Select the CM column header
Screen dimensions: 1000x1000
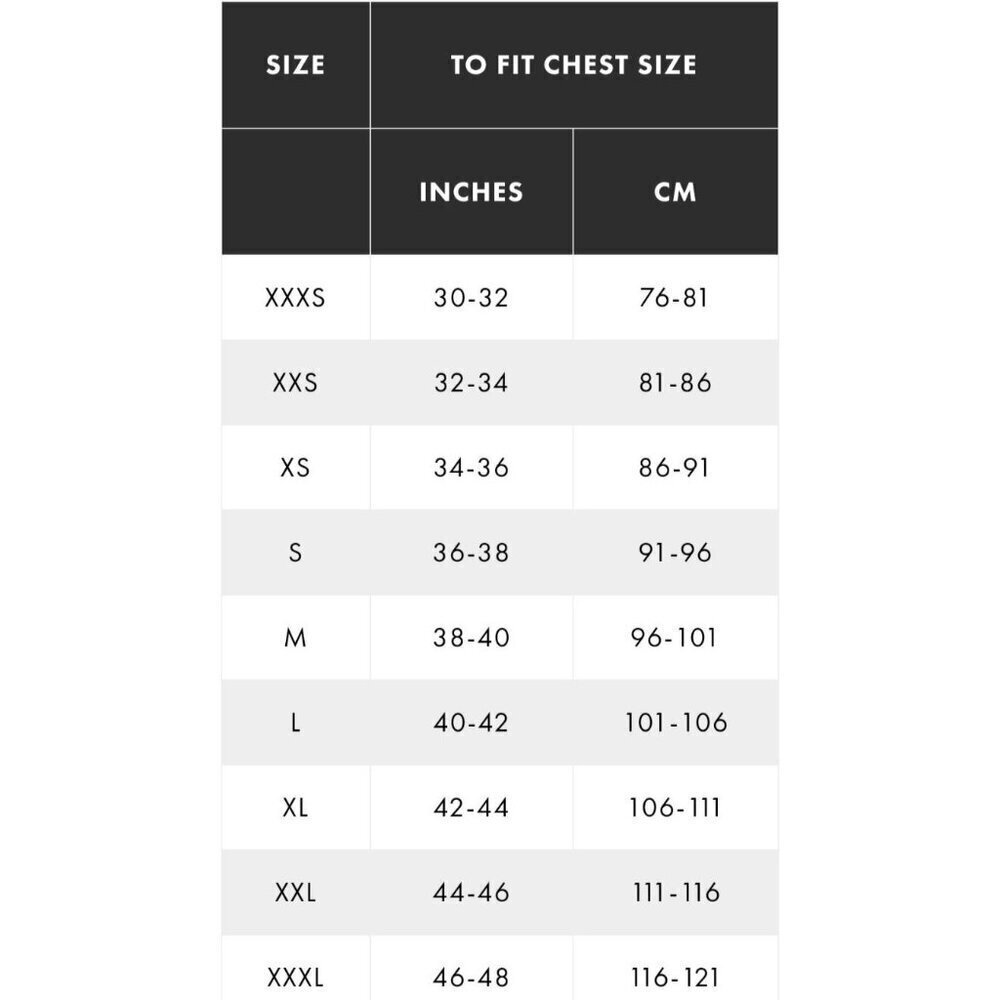(x=675, y=192)
